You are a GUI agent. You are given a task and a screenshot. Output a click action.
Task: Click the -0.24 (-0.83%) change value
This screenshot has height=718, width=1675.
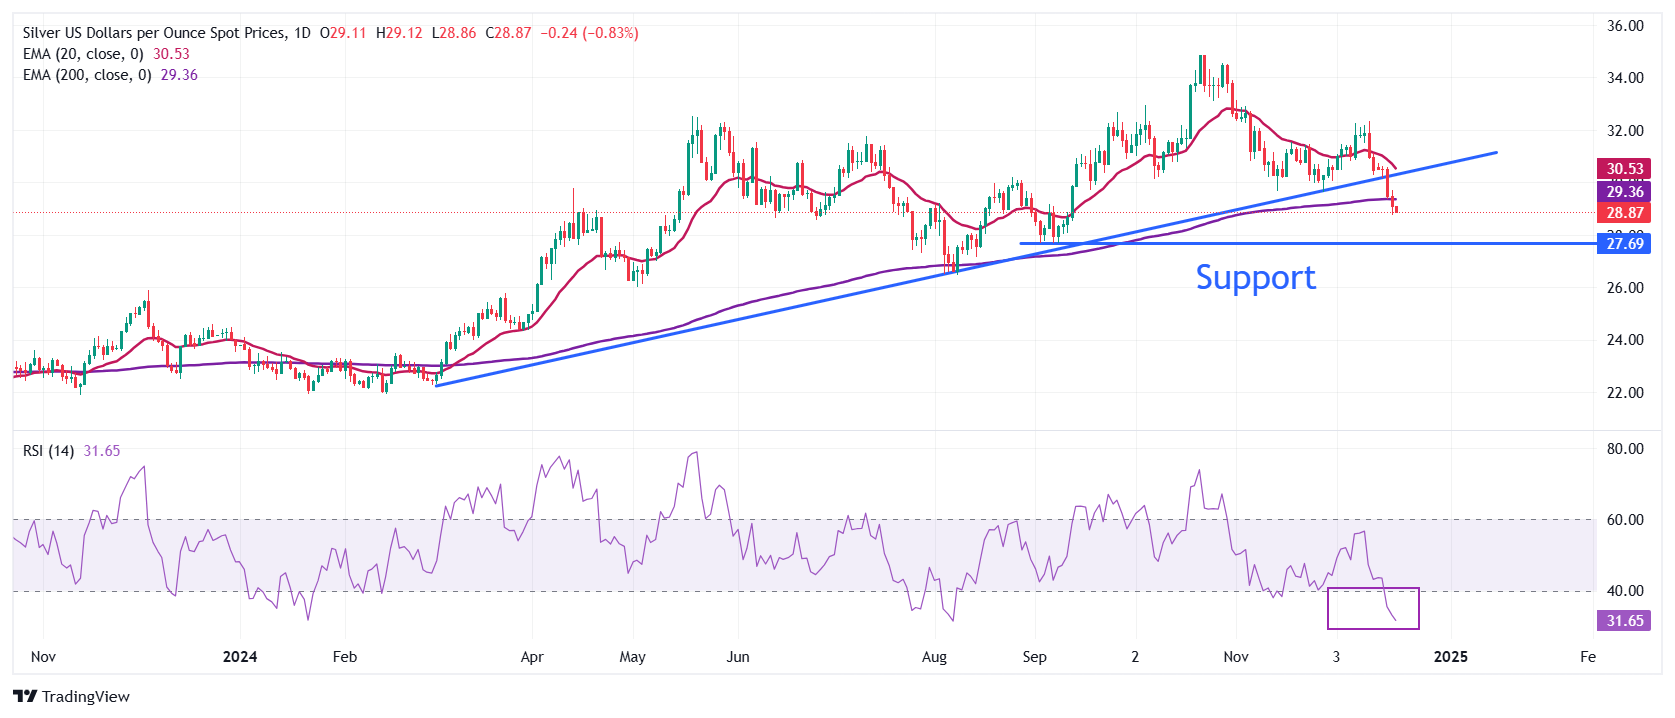click(x=589, y=33)
